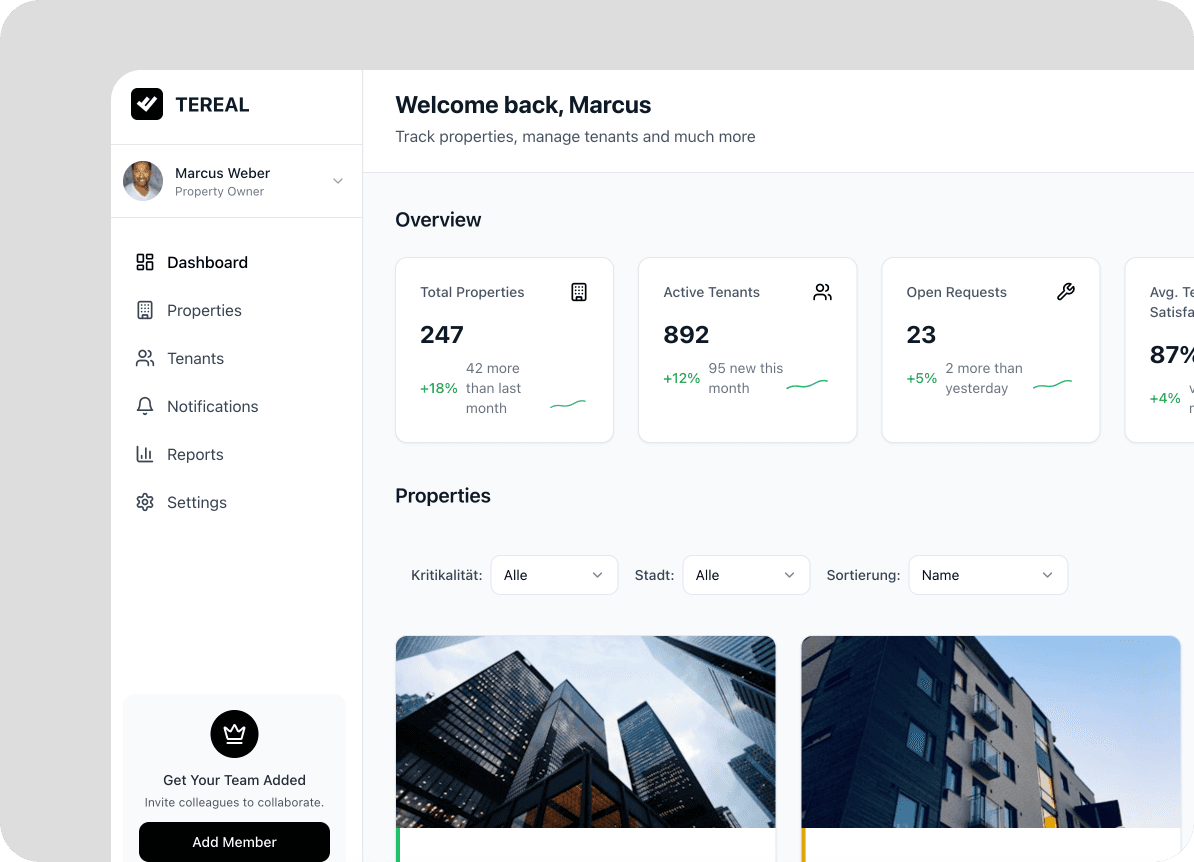Click the wrench icon on Open Requests card
The height and width of the screenshot is (862, 1194).
click(1065, 292)
